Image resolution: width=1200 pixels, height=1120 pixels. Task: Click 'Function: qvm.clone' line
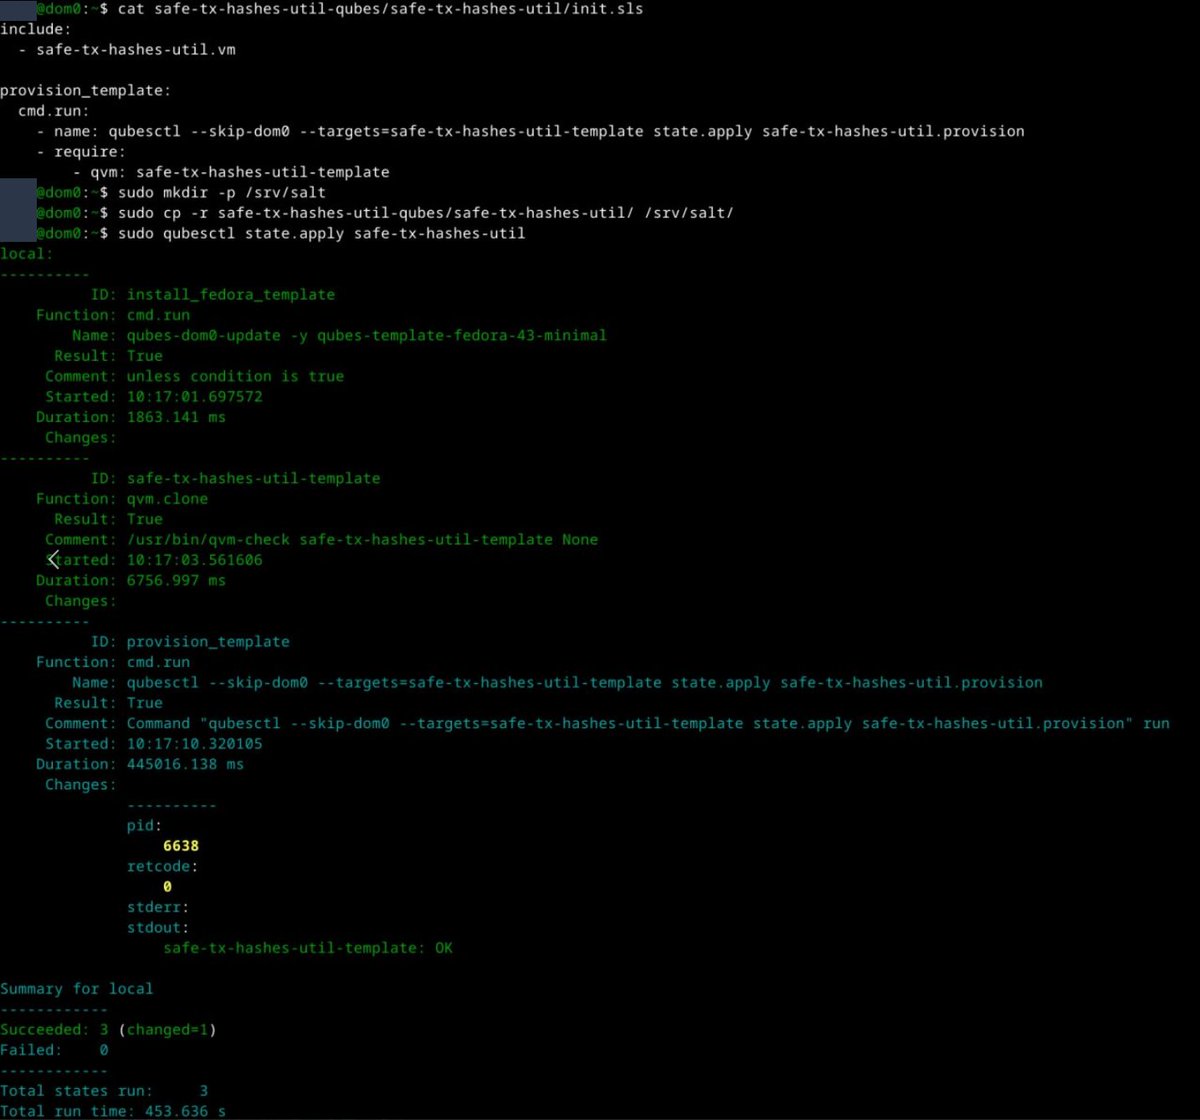coord(122,499)
